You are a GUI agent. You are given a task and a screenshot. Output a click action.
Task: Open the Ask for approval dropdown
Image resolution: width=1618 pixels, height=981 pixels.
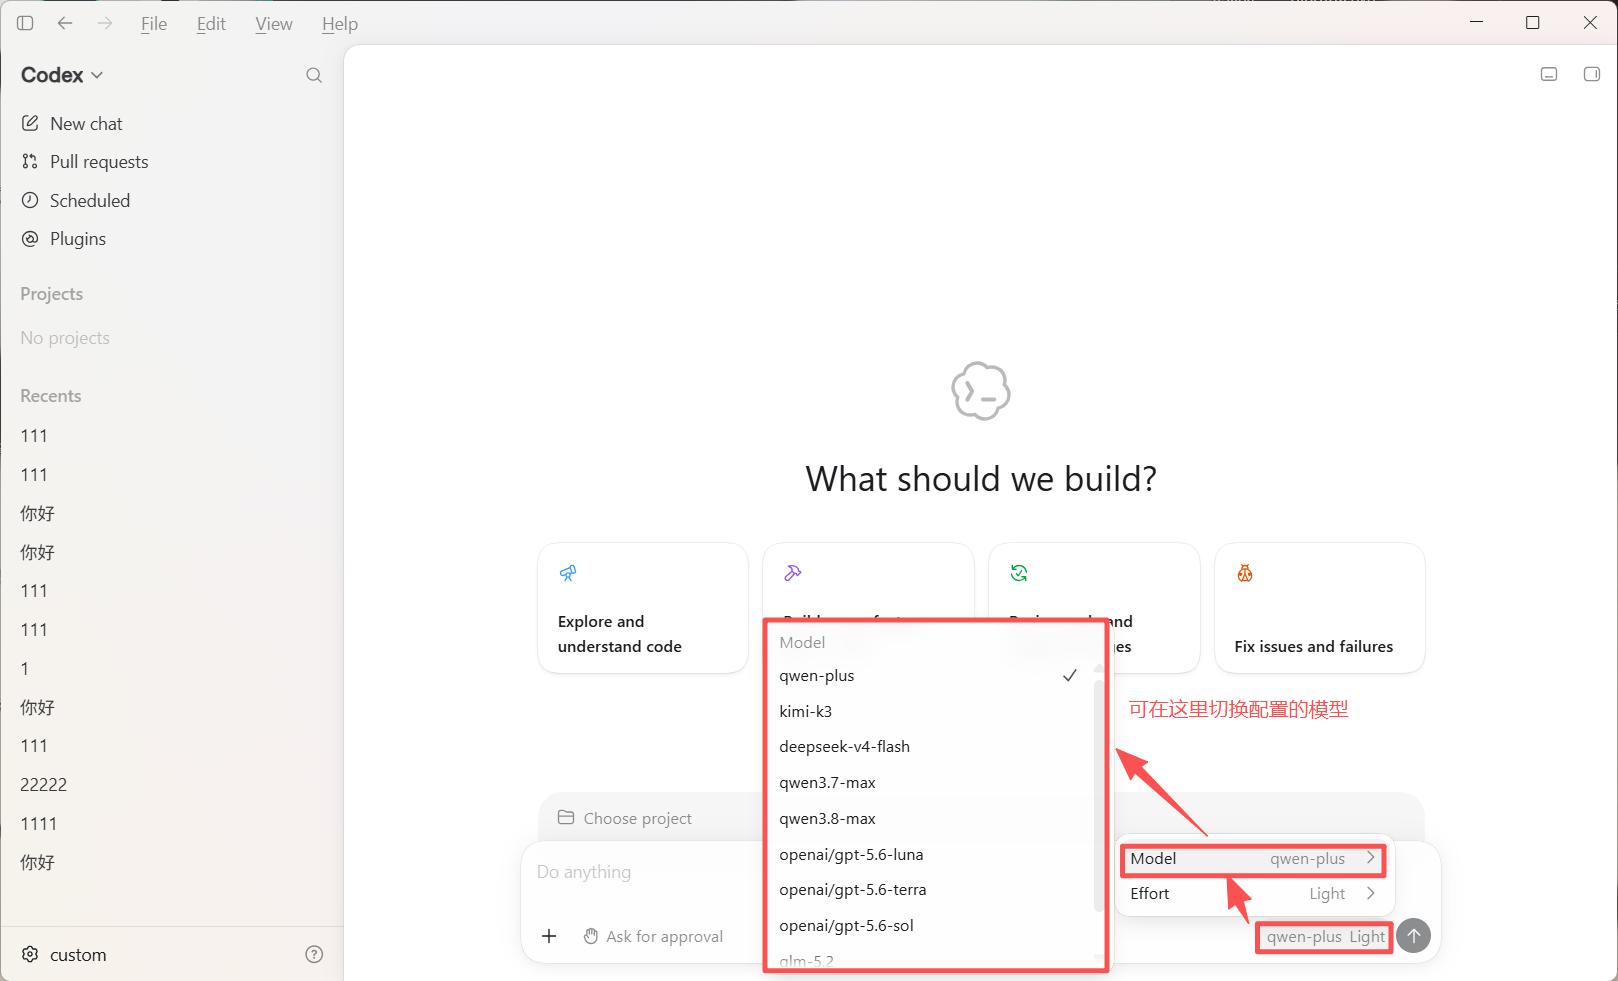click(x=653, y=936)
